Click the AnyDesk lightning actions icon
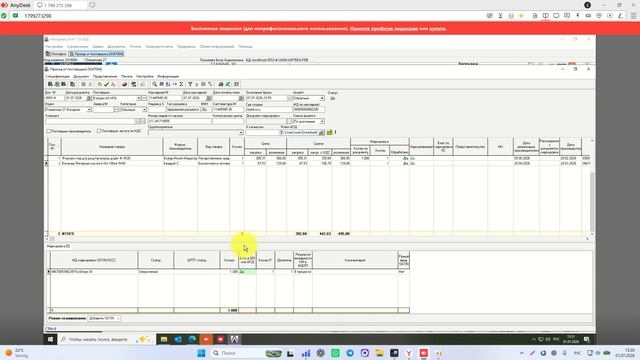The height and width of the screenshot is (360, 640). coord(578,16)
